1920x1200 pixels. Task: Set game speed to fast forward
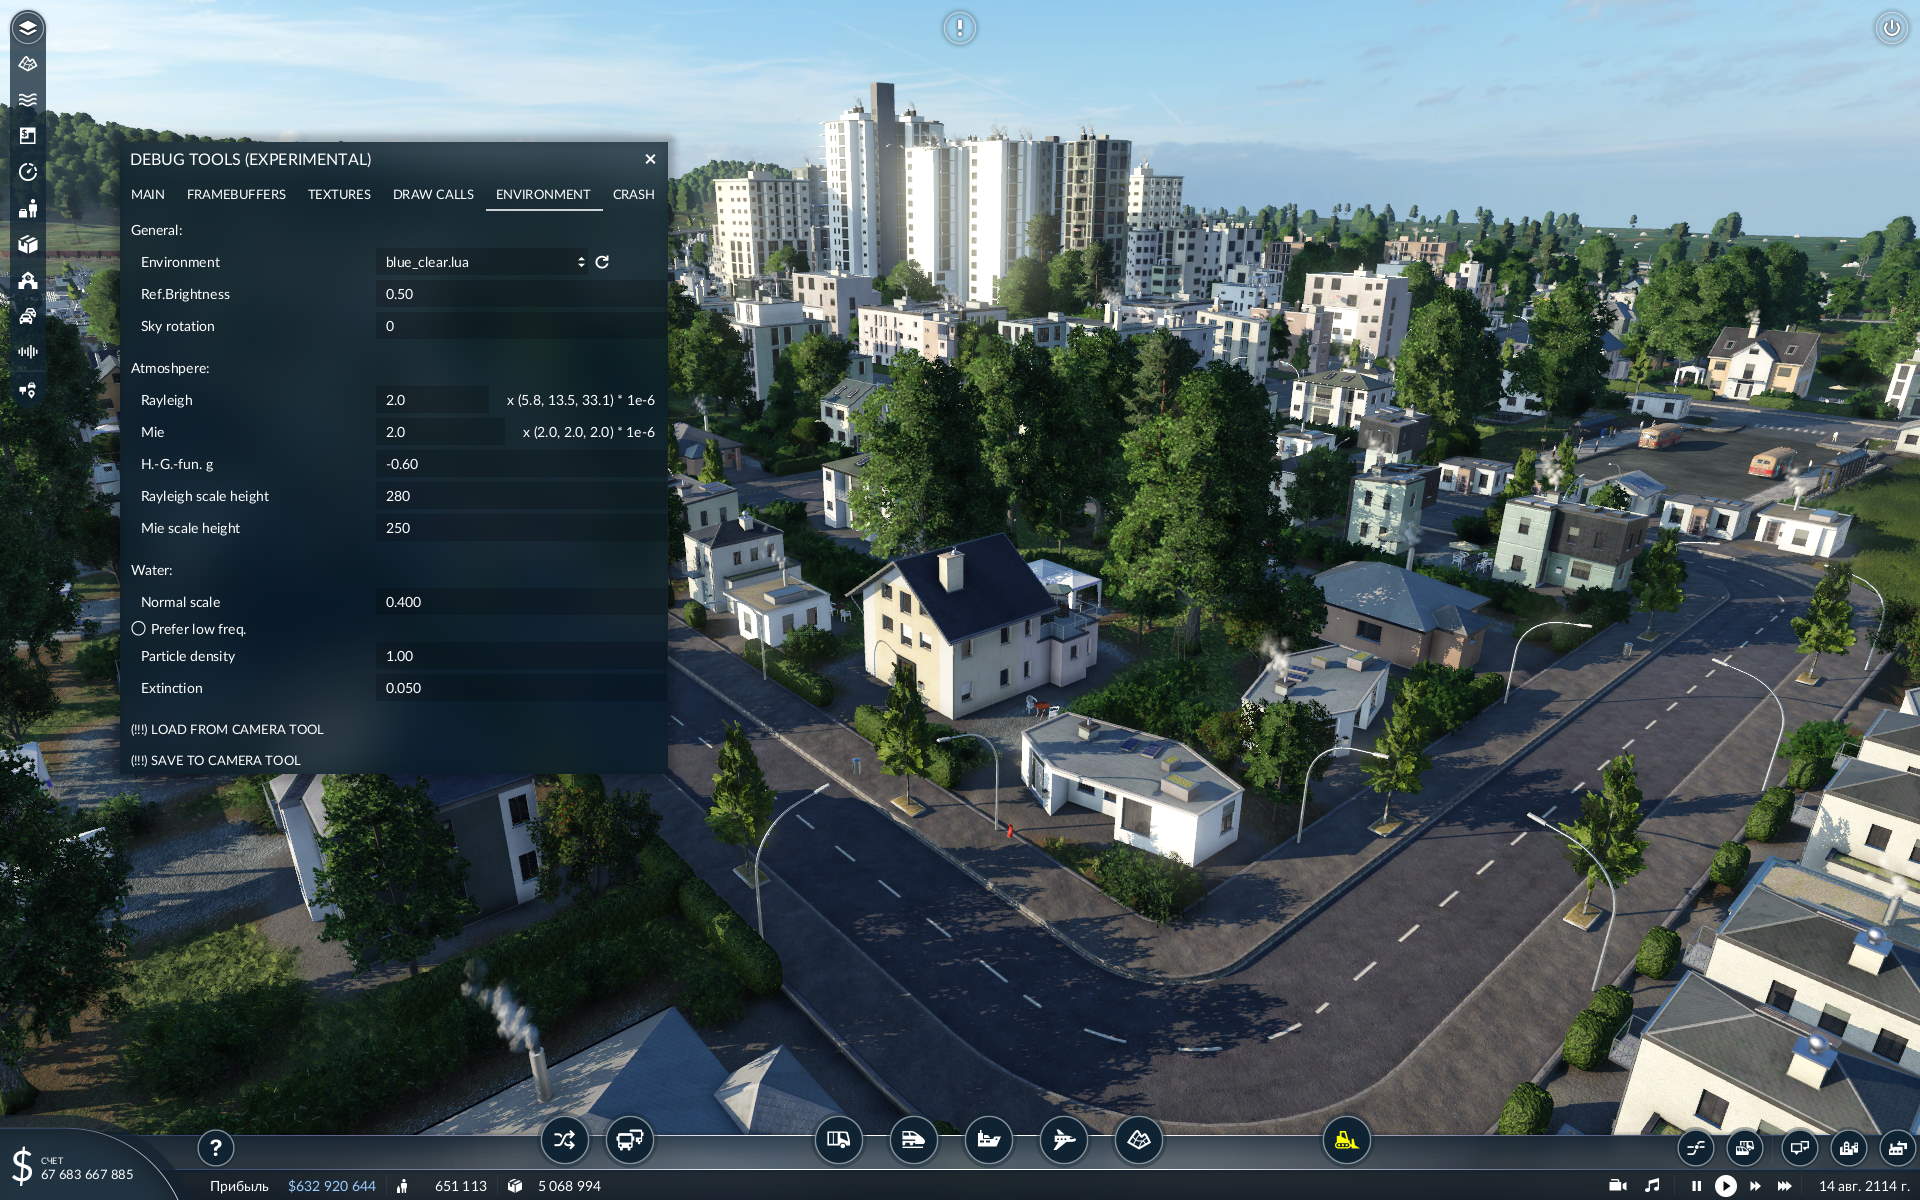(1755, 1186)
